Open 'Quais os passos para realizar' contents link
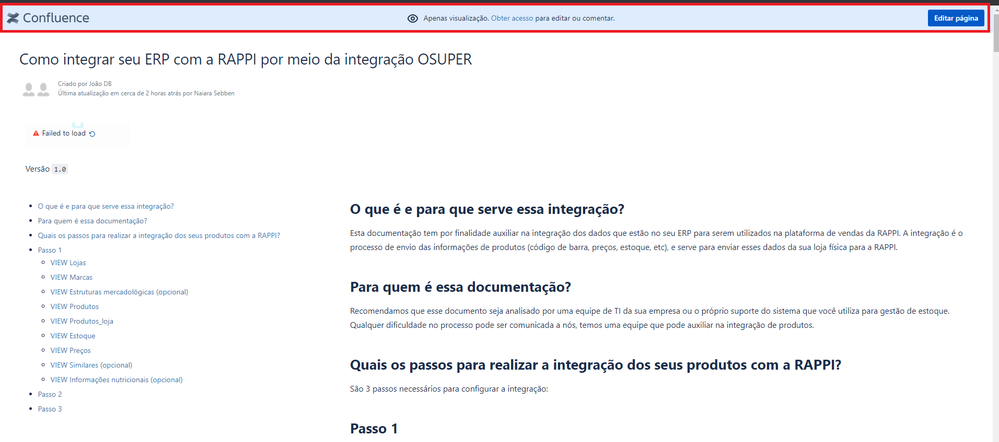The image size is (999, 442). 159,235
